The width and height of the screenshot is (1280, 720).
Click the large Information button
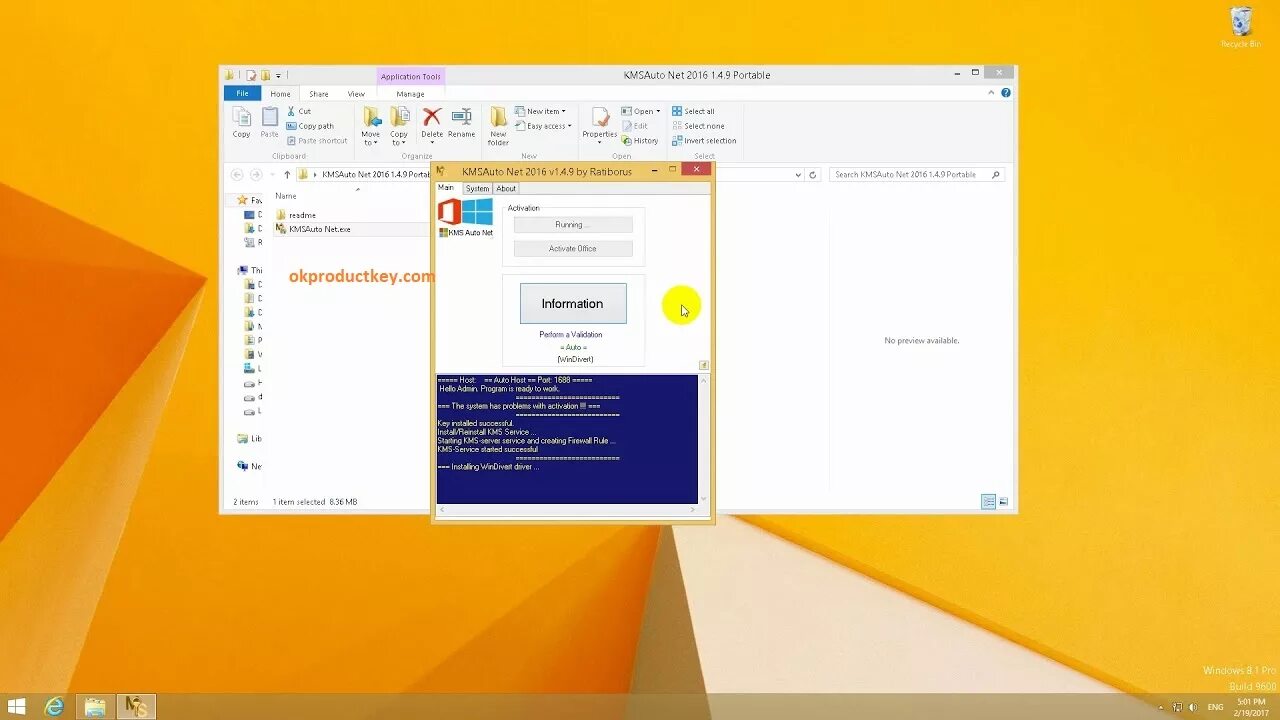click(x=573, y=303)
